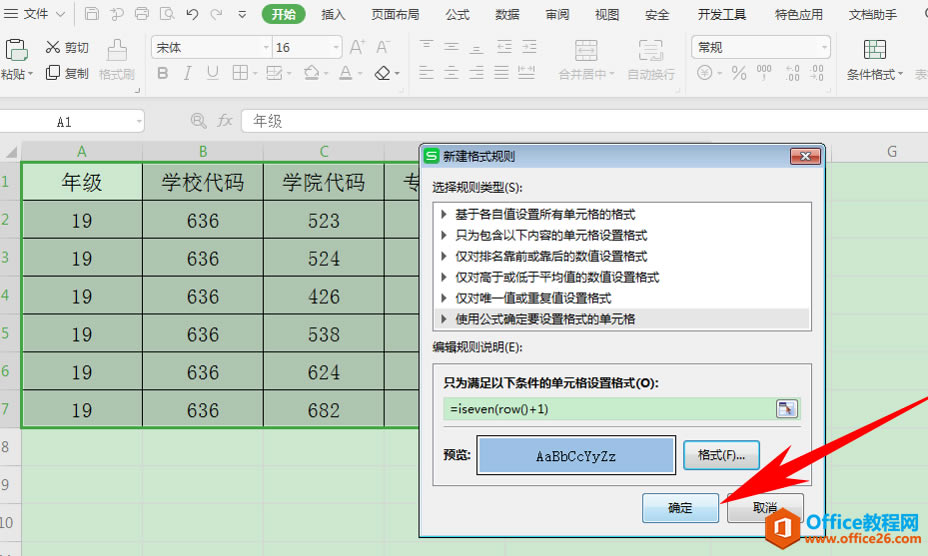This screenshot has height=556, width=928.
Task: Click the Print icon in quick toolbar
Action: click(x=141, y=14)
